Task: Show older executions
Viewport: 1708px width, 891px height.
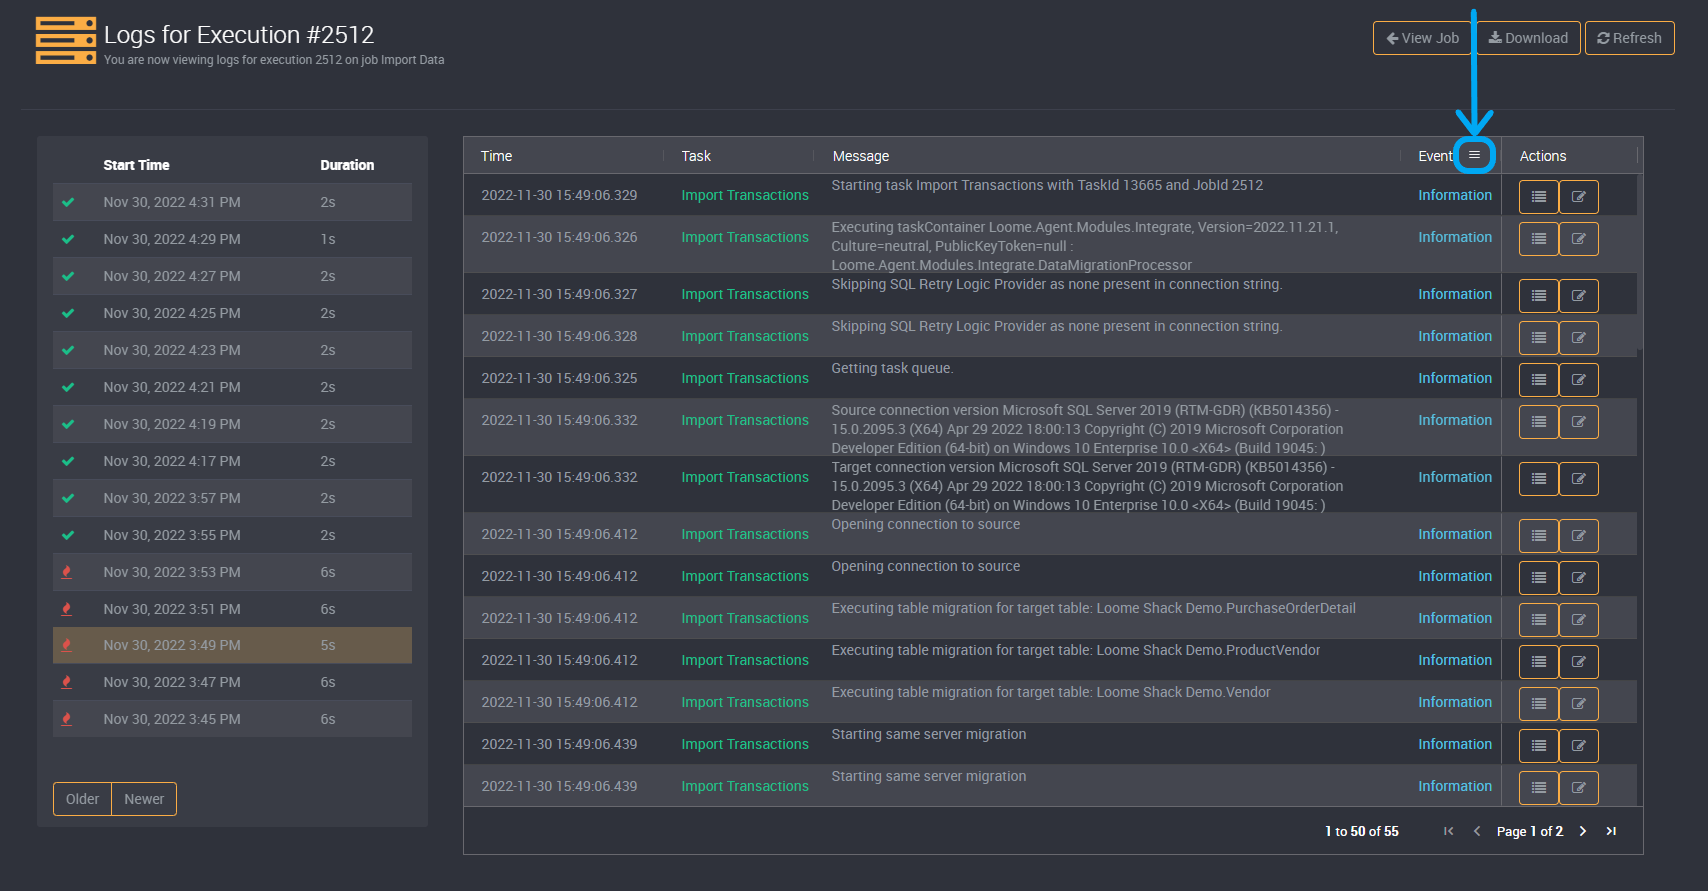Action: (82, 799)
